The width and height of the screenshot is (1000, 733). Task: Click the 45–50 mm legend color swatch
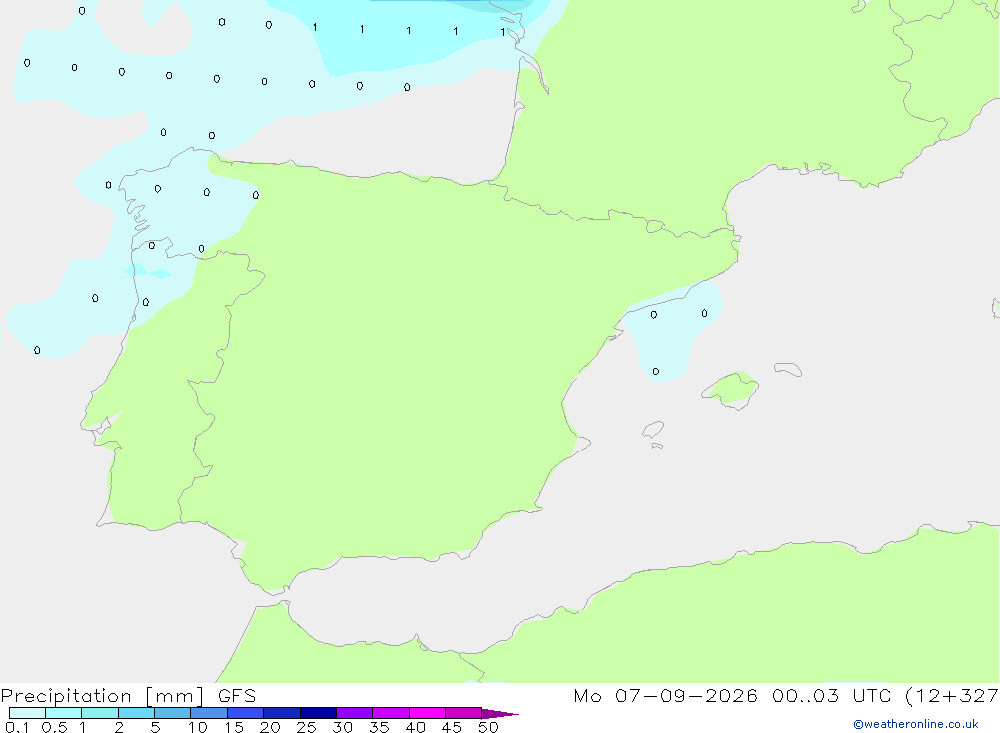[463, 713]
